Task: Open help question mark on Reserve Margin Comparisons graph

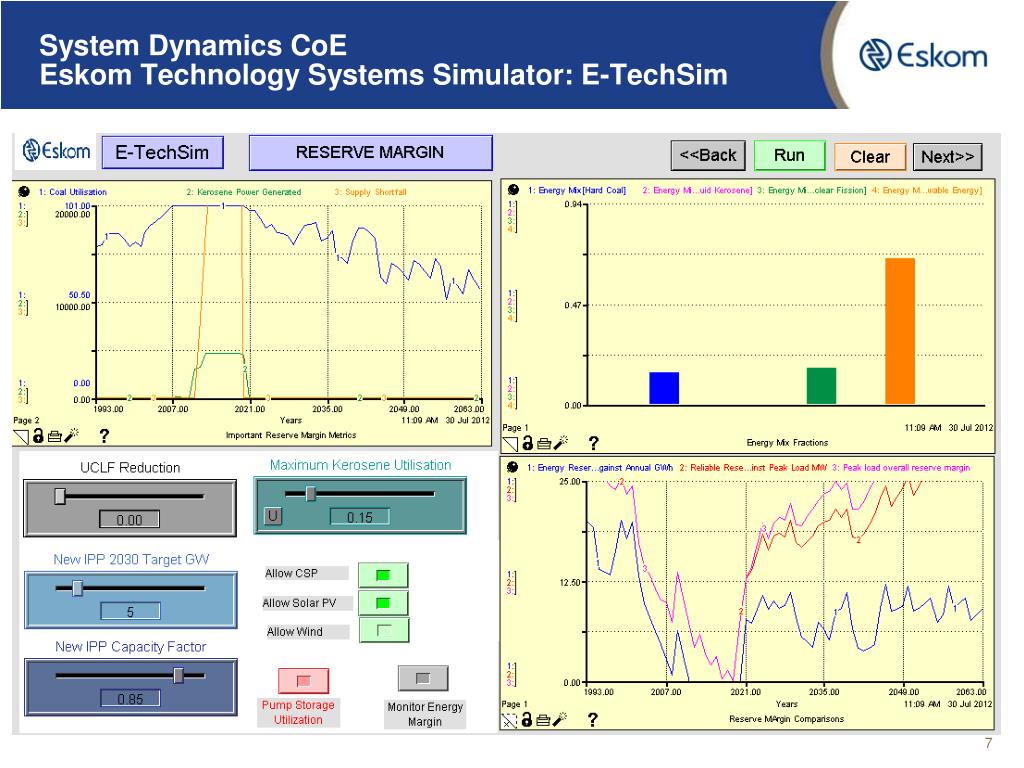Action: [592, 720]
